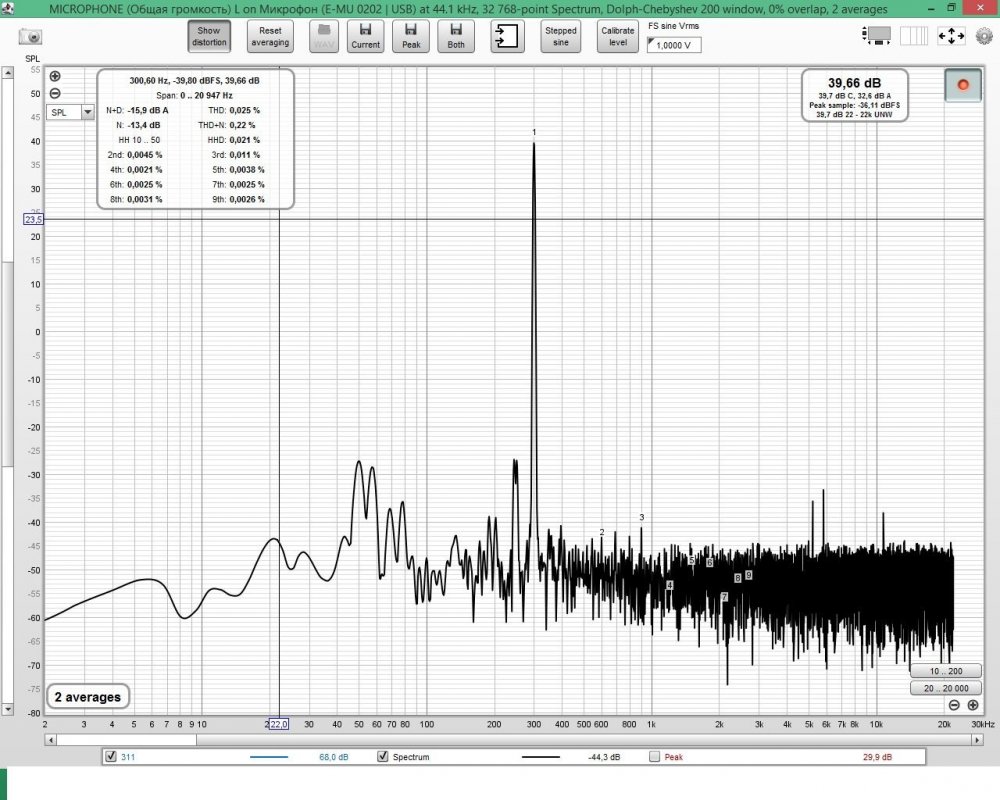Save Both traces via disk icon
Screen dimensions: 1000x800
(x=456, y=36)
